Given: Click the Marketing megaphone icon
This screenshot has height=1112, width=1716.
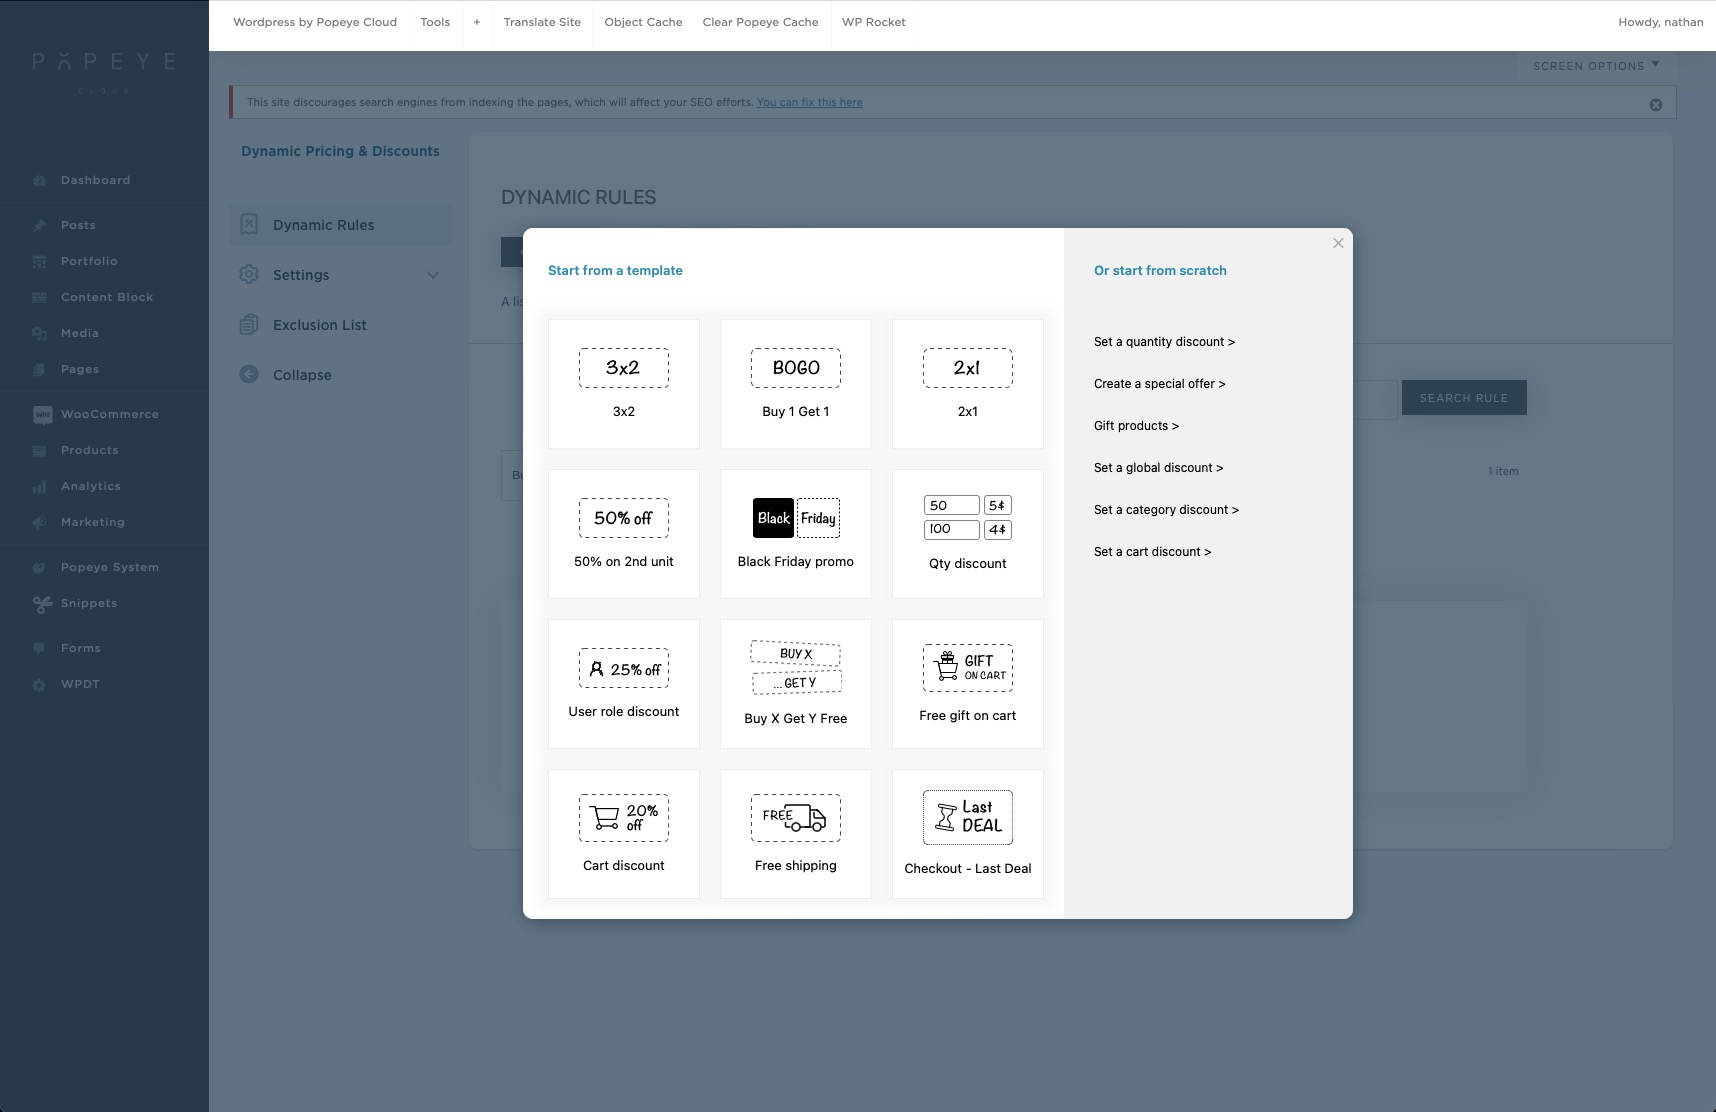Looking at the screenshot, I should [39, 523].
